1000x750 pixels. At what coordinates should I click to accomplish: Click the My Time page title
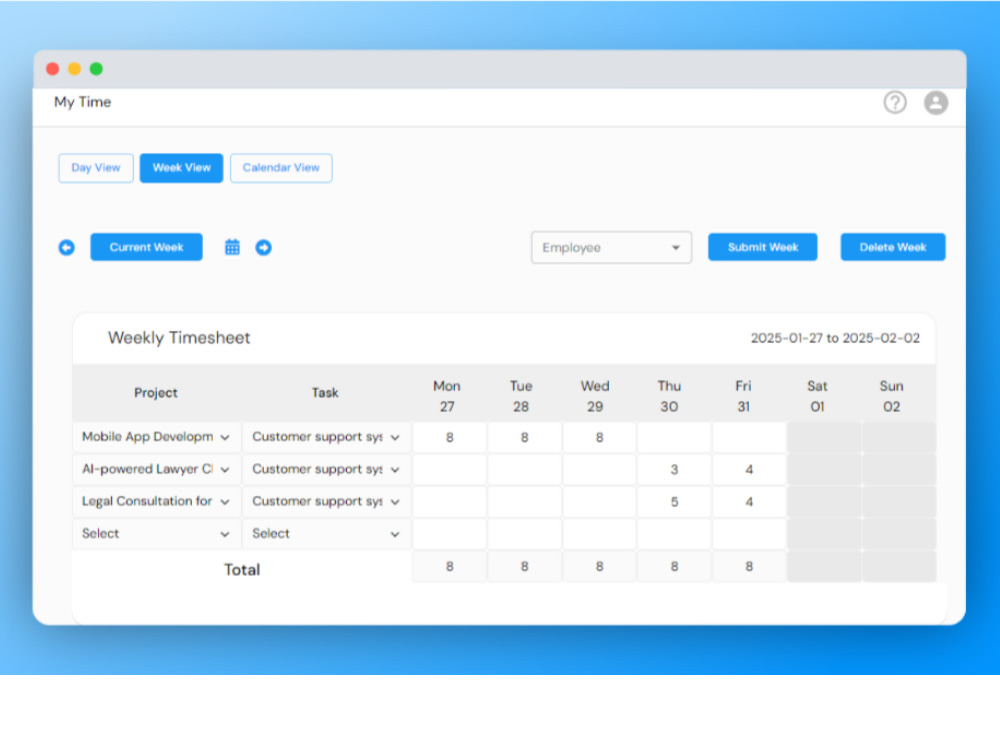click(82, 102)
